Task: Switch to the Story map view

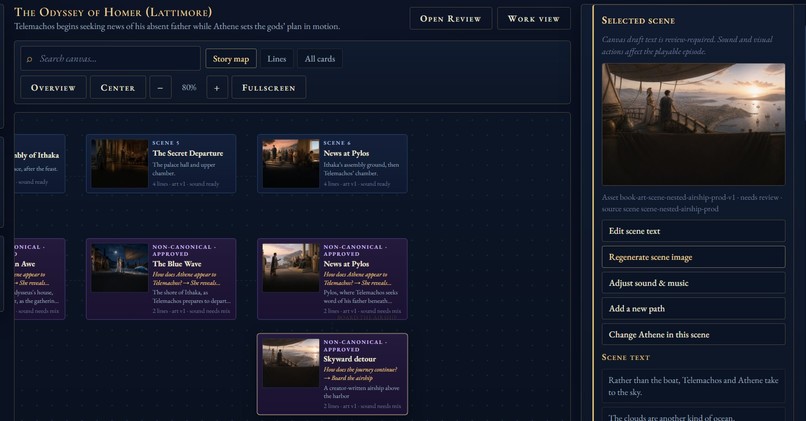Action: click(x=231, y=59)
